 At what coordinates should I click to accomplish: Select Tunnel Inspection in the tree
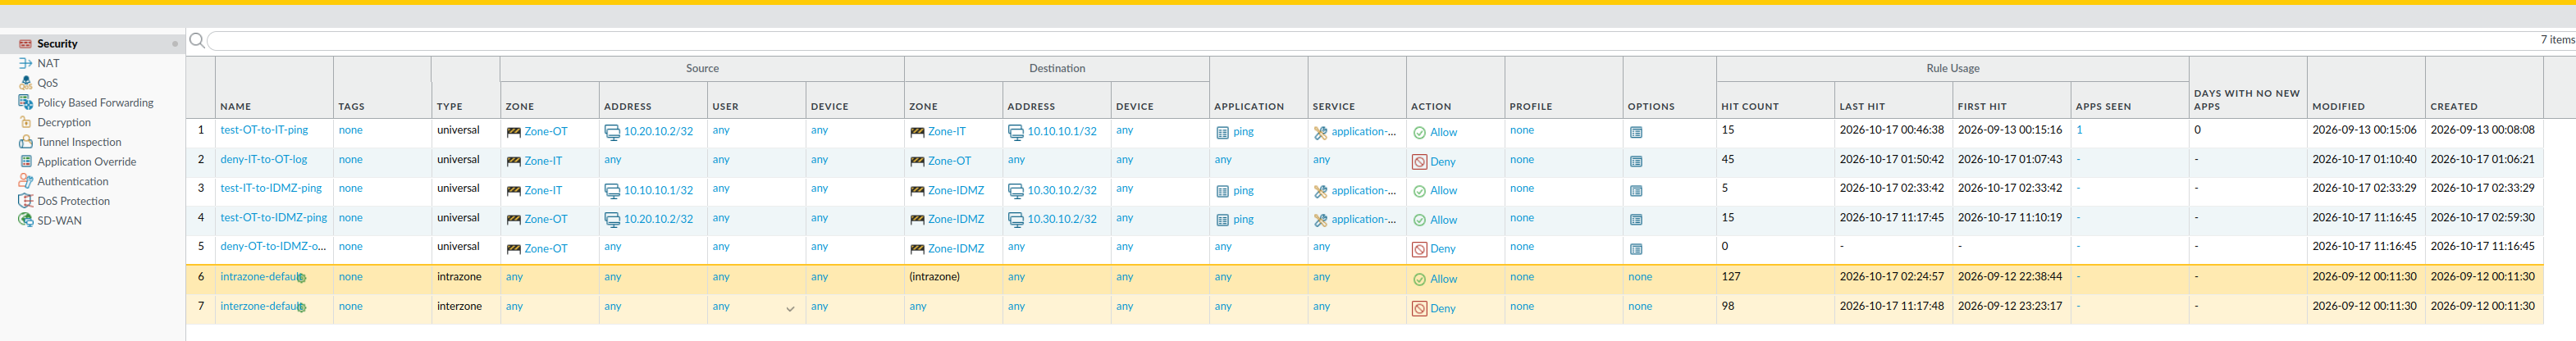[79, 142]
